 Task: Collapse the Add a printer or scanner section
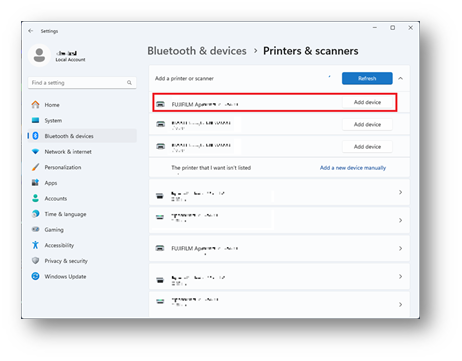coord(401,78)
